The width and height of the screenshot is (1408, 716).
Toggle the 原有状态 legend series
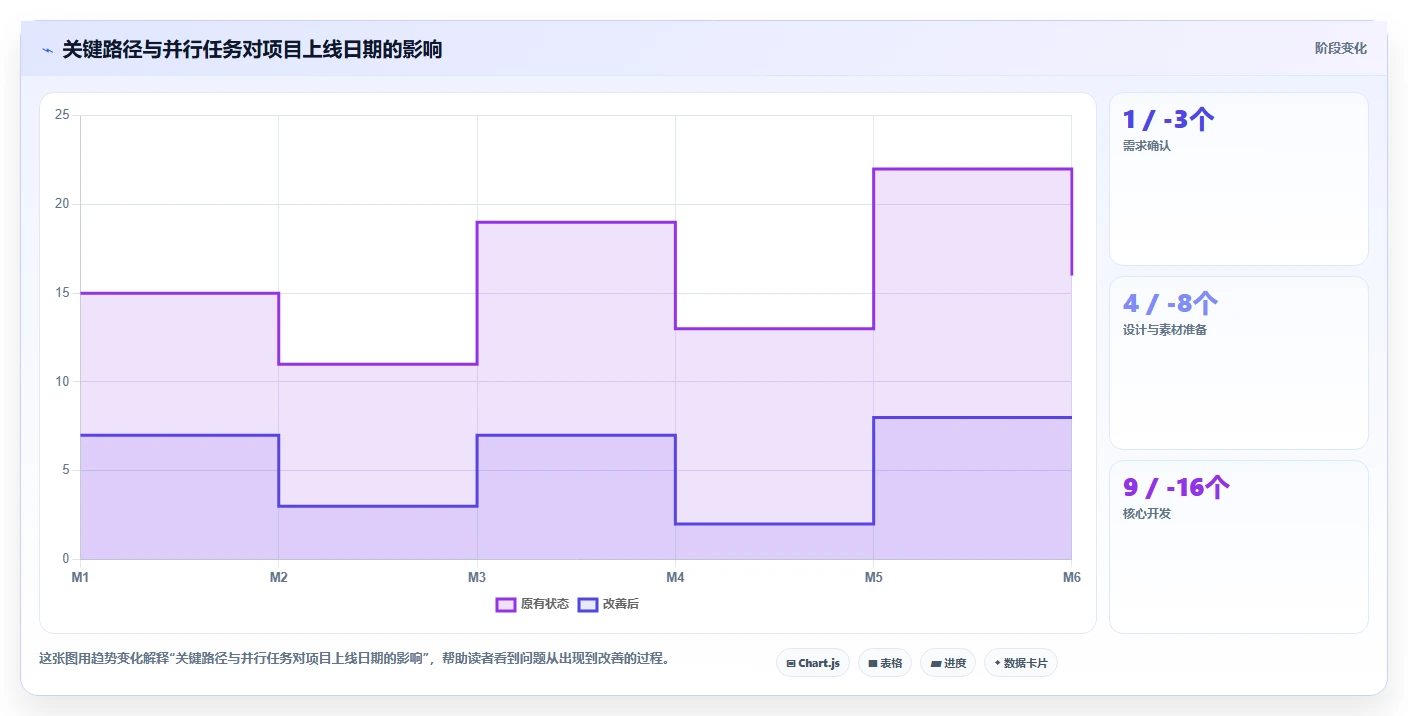click(533, 604)
